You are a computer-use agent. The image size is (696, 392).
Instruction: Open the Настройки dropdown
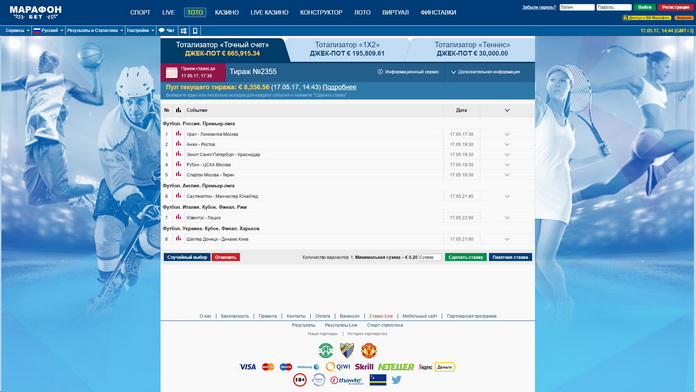pos(140,31)
